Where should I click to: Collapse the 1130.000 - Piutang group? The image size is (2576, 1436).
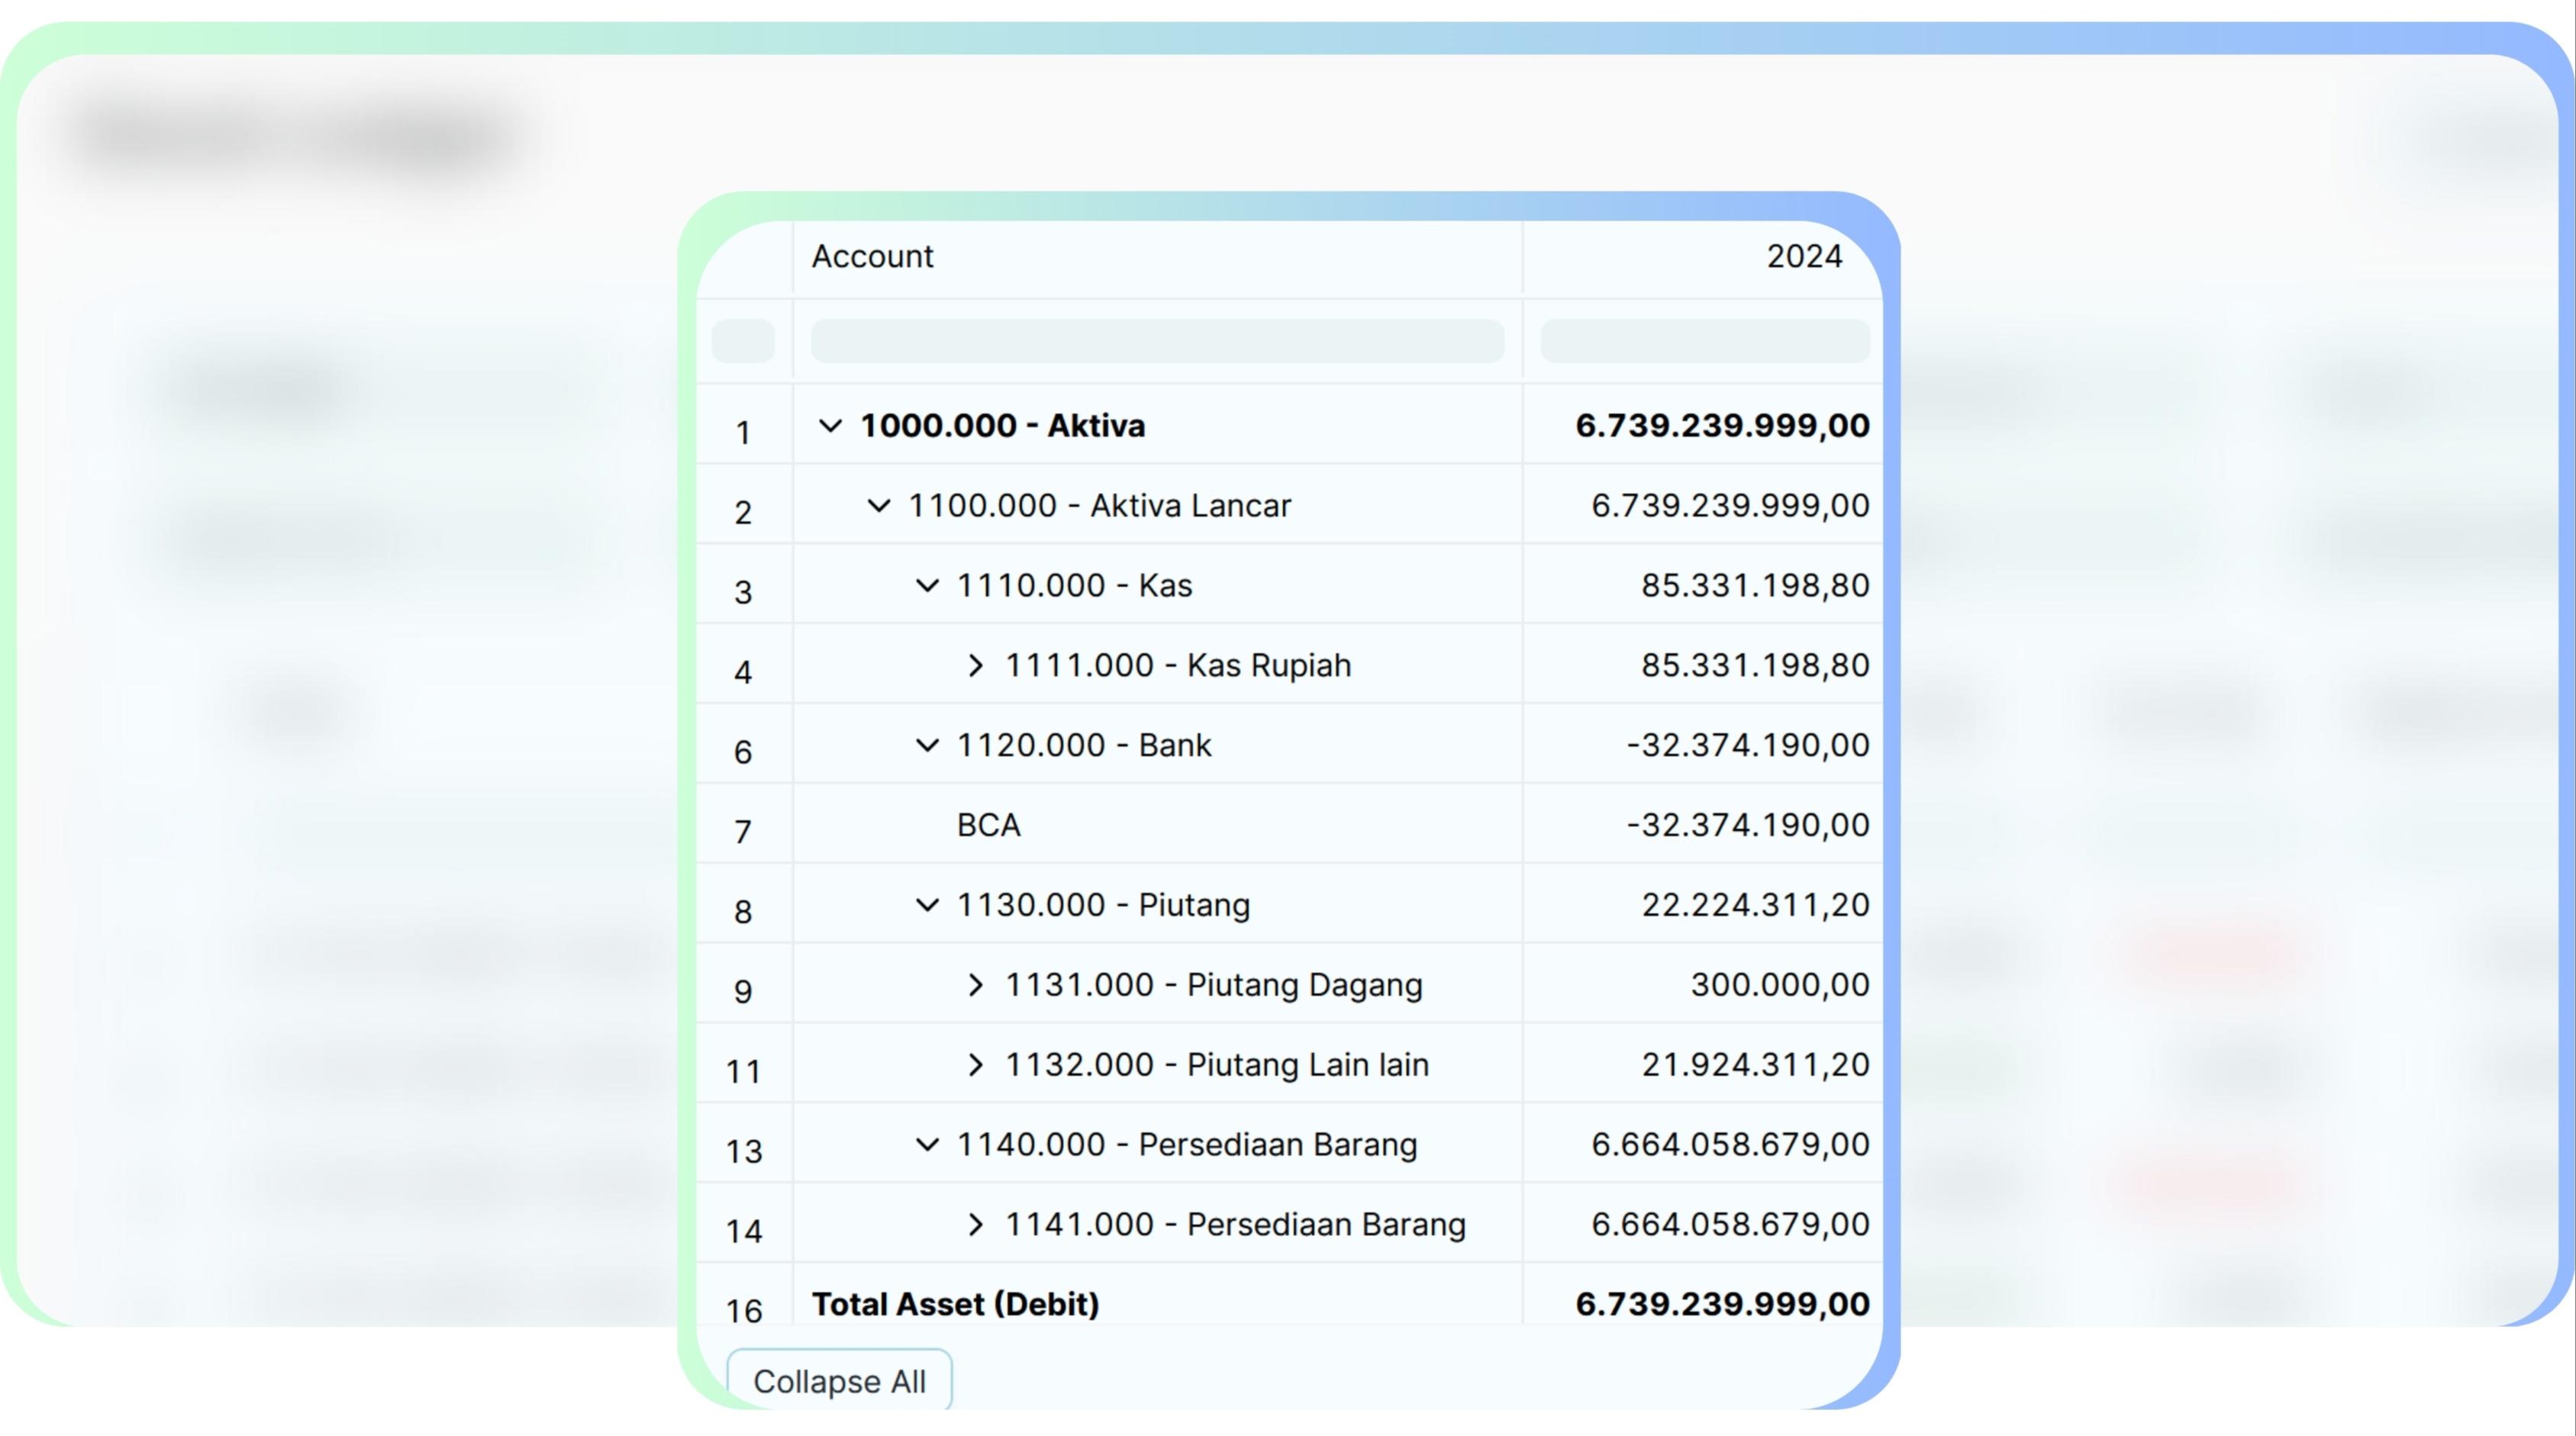point(927,905)
